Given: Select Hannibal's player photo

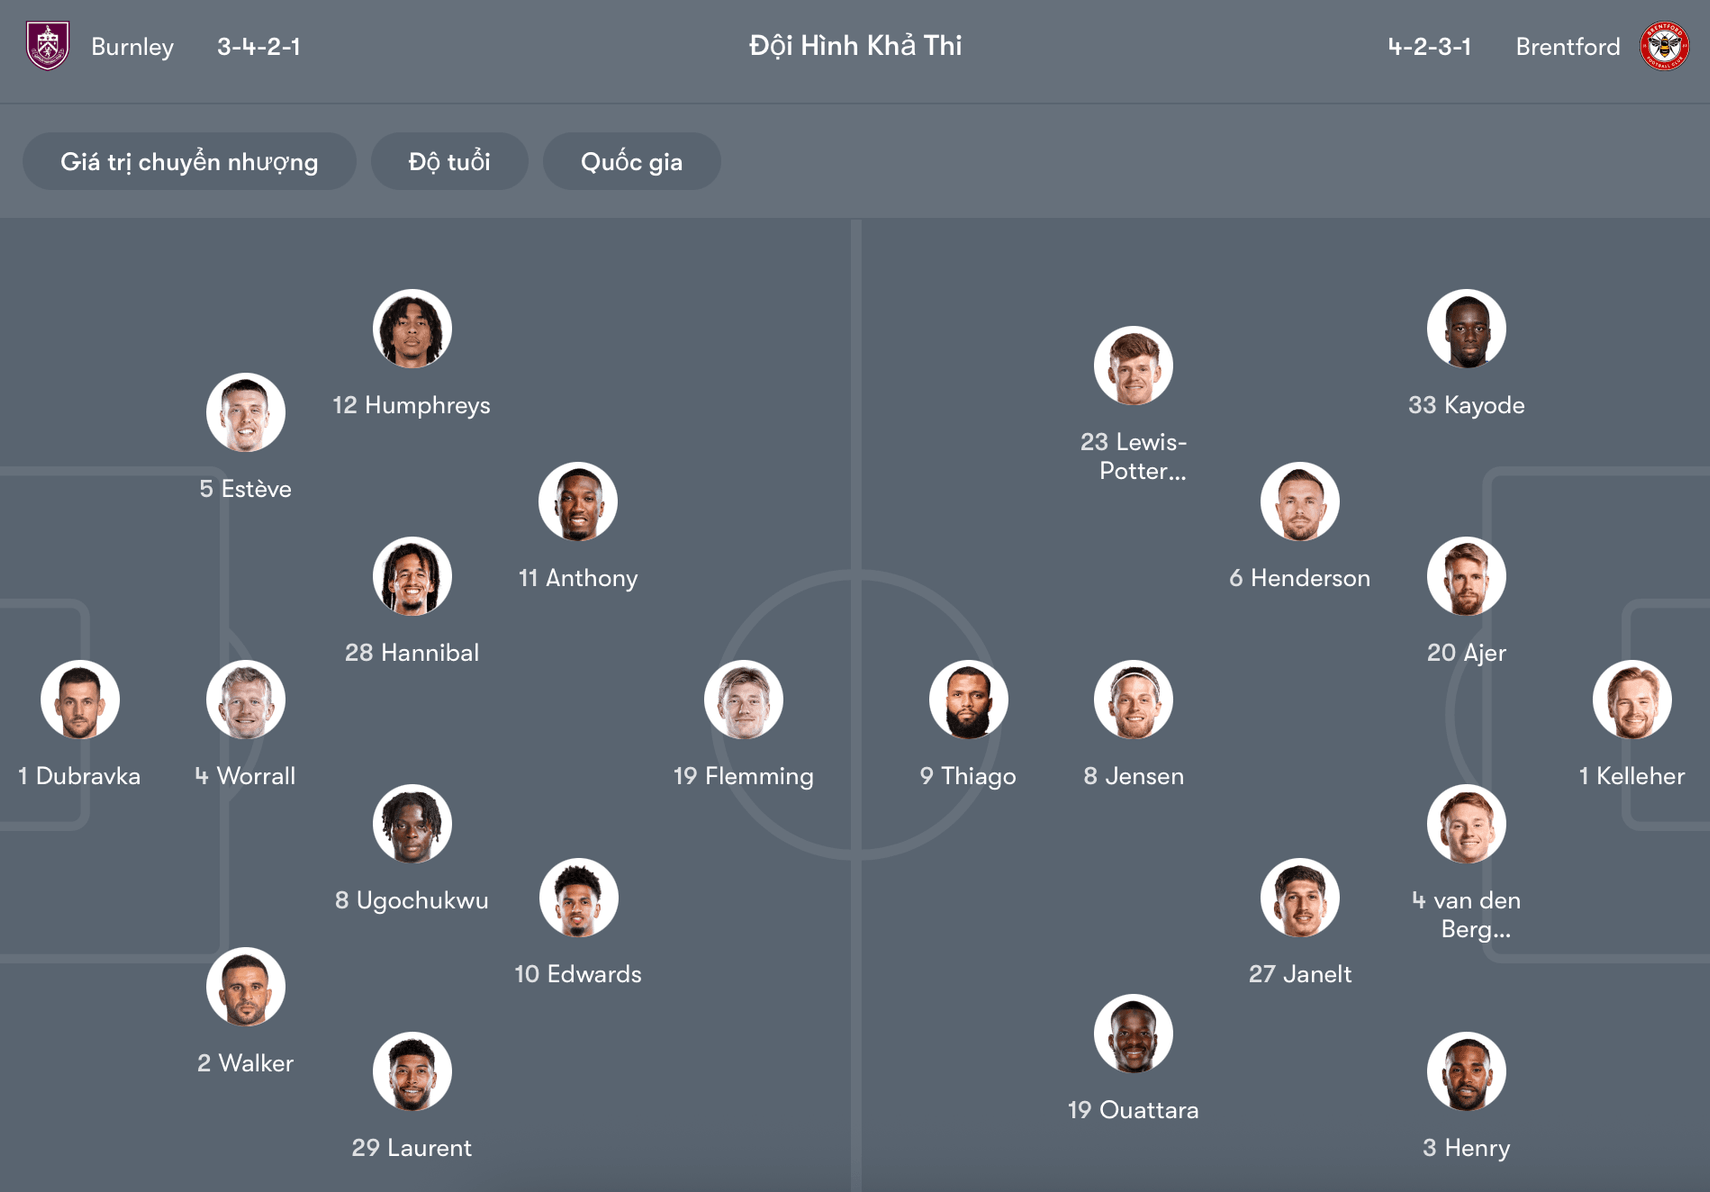Looking at the screenshot, I should pos(411,576).
